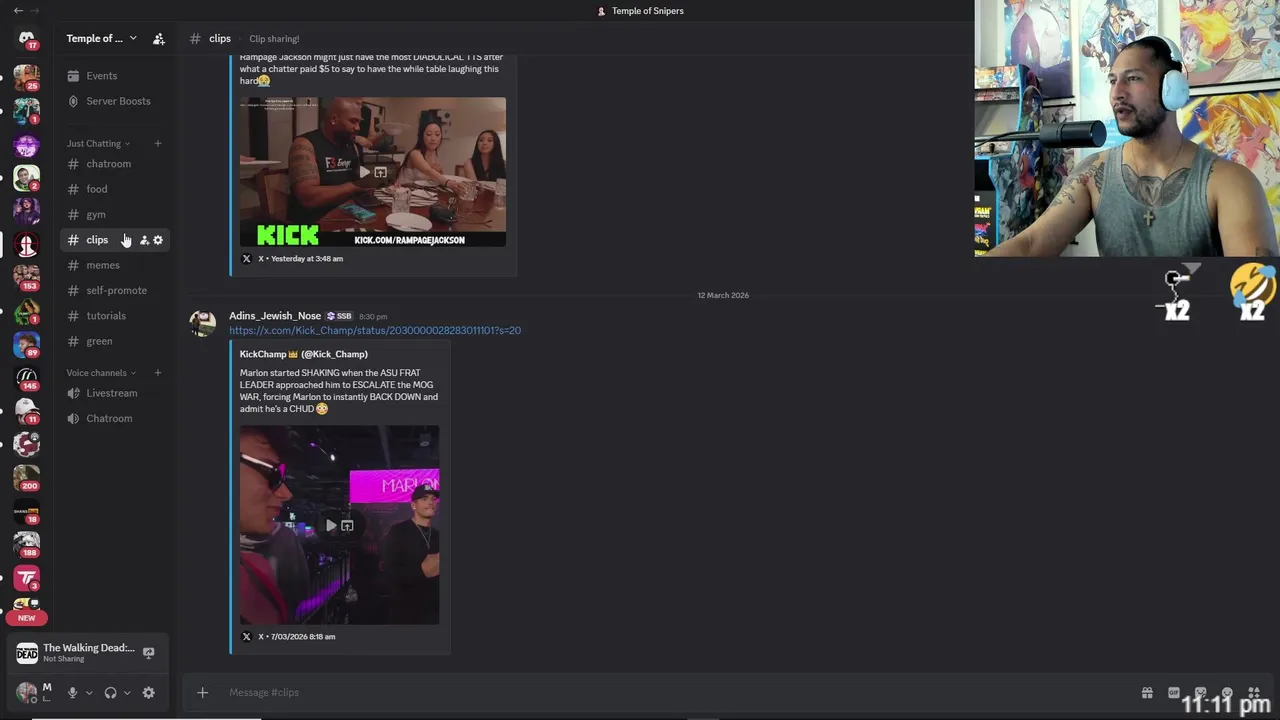Click SSB server tag badge
This screenshot has height=720, width=1280.
click(339, 316)
